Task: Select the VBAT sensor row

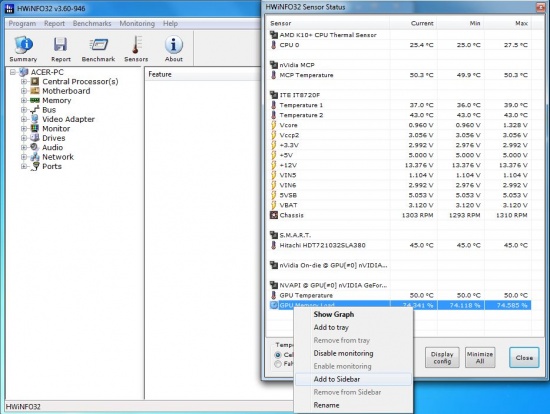Action: (x=400, y=205)
